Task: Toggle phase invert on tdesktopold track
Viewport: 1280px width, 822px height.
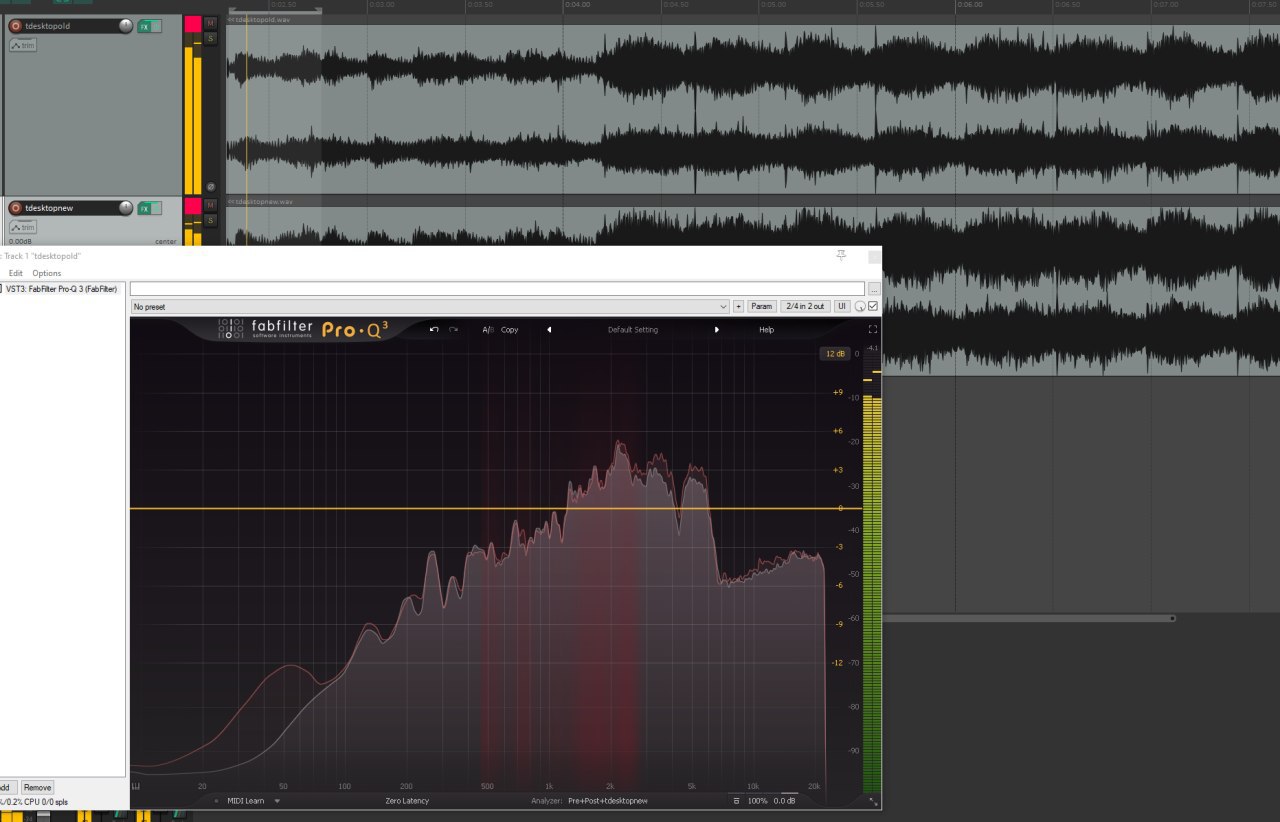Action: tap(211, 187)
